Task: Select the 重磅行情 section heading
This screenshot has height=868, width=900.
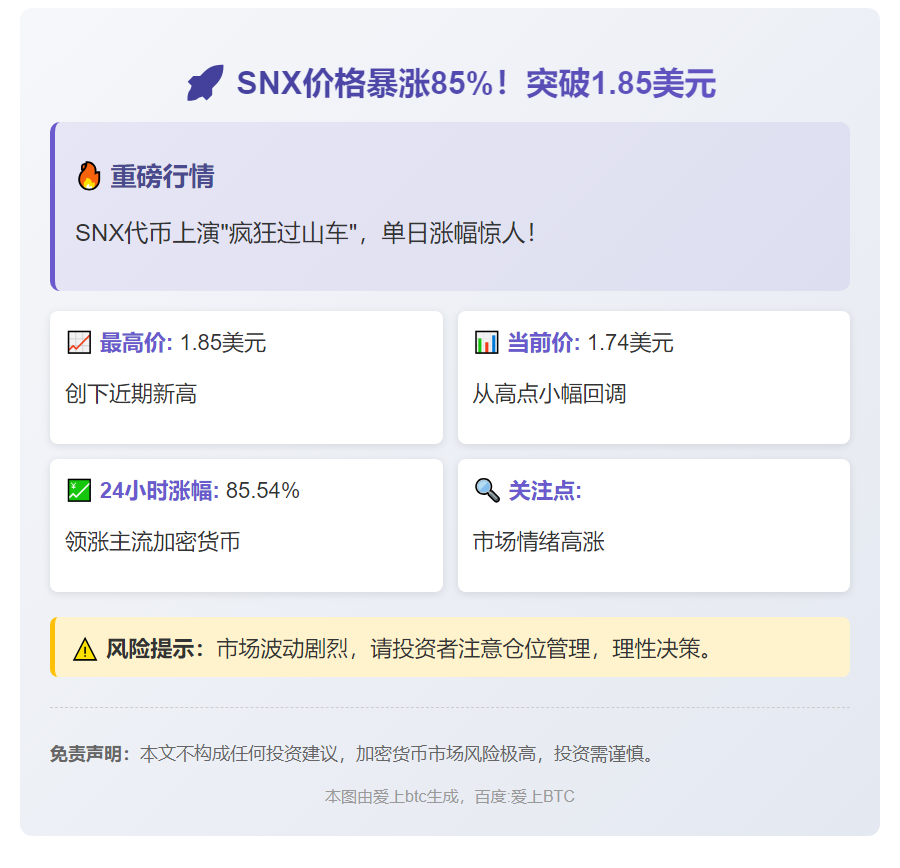Action: [162, 177]
